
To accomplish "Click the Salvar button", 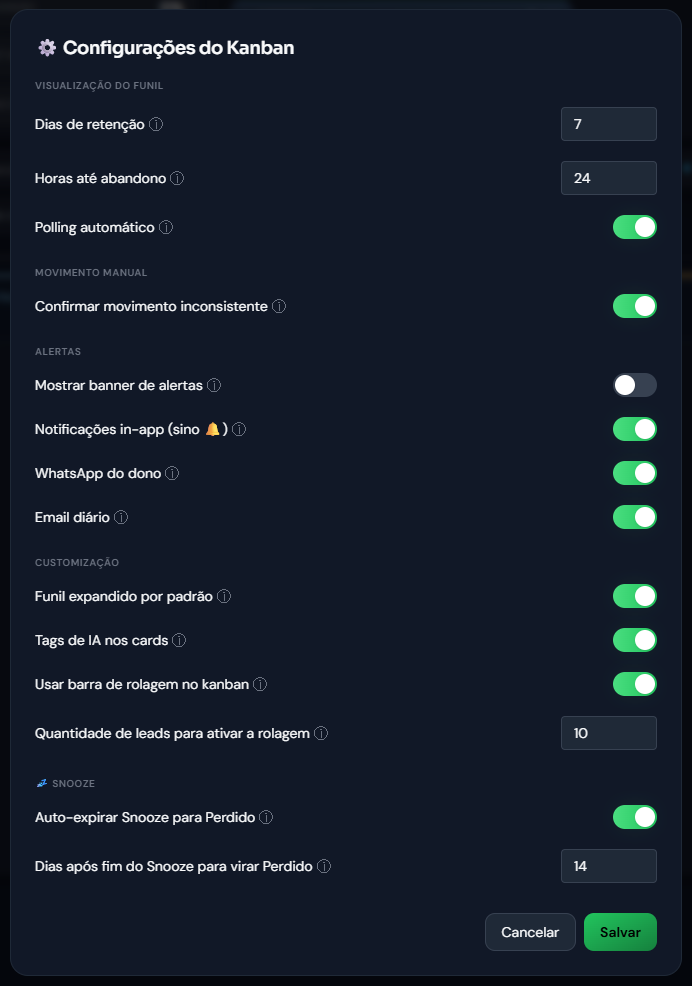I will coord(620,932).
